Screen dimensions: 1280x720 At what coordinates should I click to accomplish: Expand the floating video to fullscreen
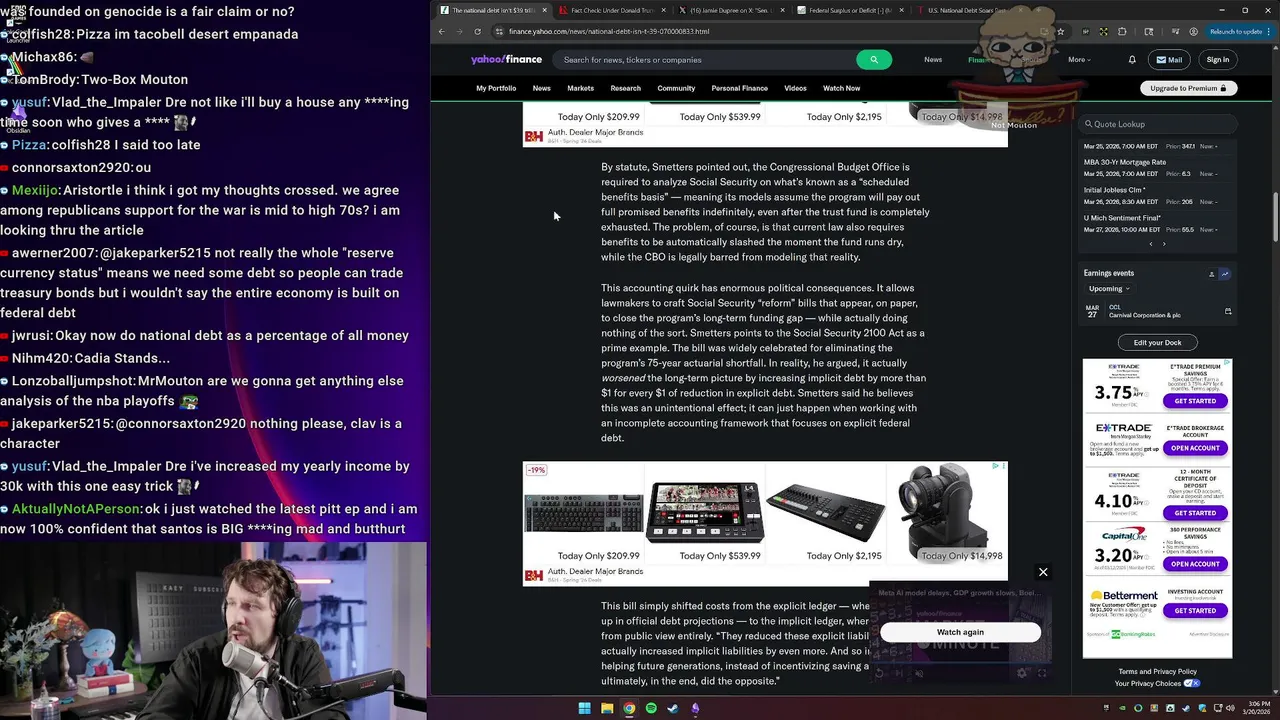(x=1041, y=673)
